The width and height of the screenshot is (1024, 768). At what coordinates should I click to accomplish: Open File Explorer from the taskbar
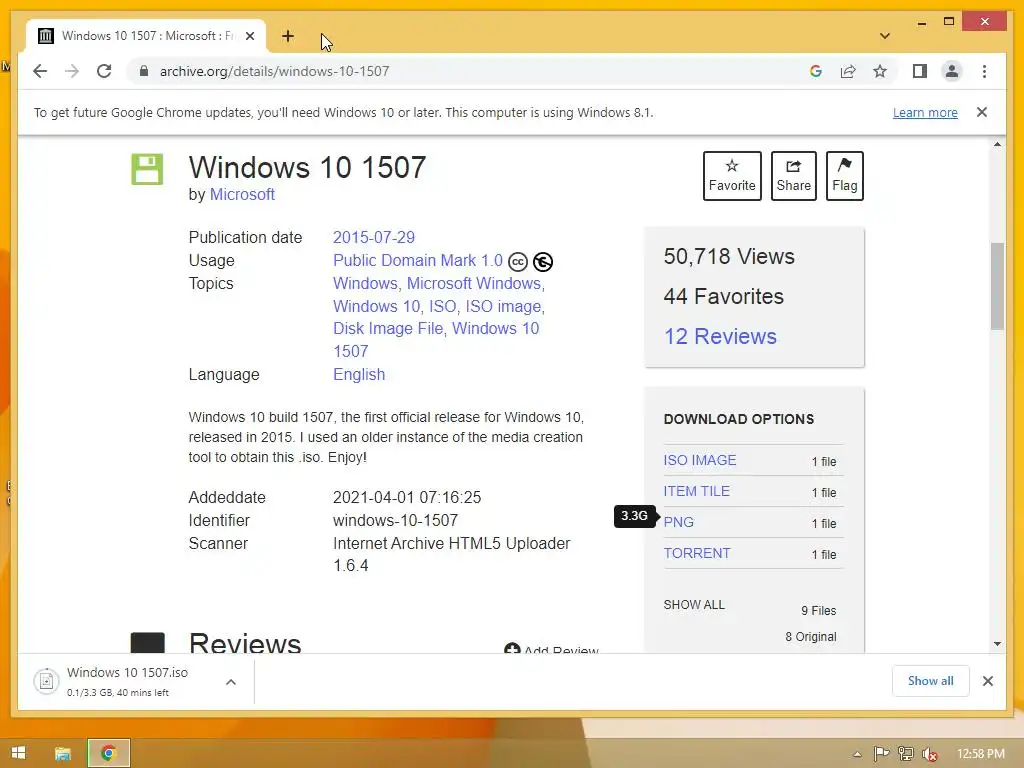[63, 754]
